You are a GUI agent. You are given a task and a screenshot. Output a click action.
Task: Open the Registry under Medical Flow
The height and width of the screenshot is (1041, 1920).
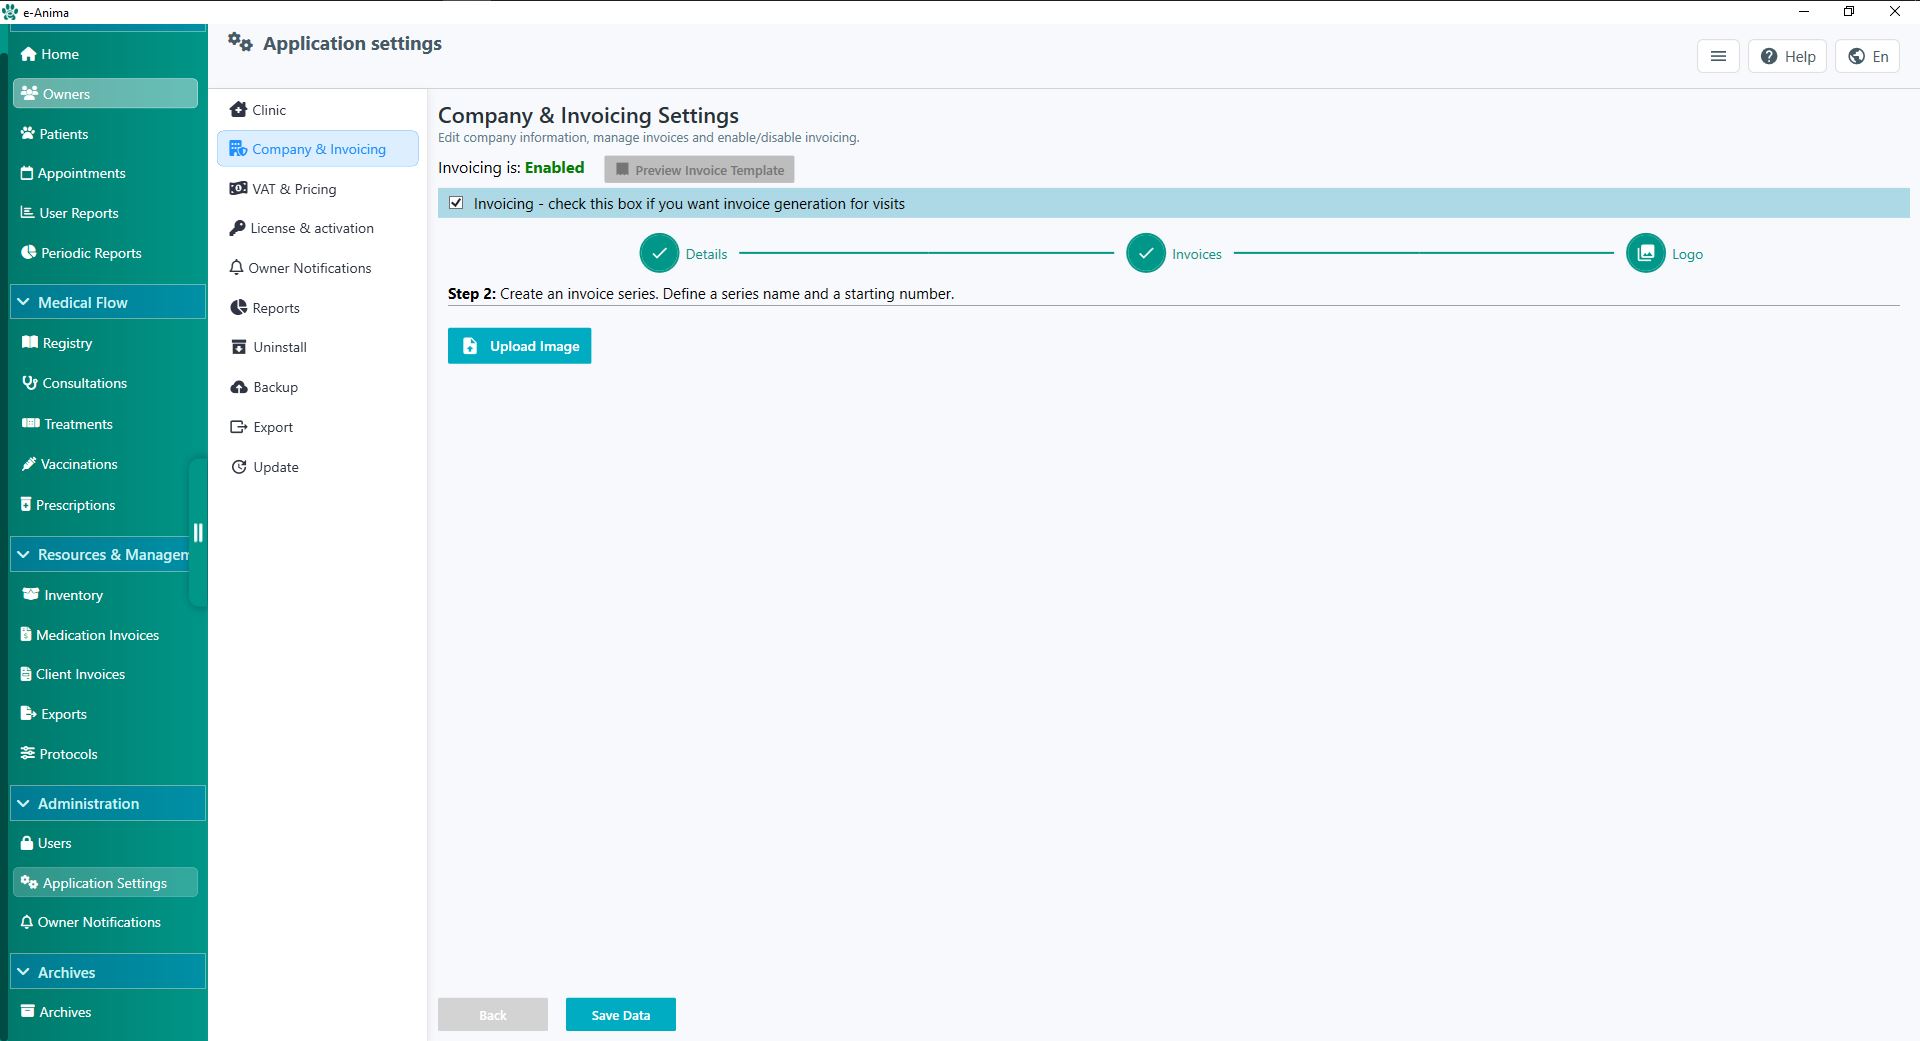pyautogui.click(x=68, y=343)
